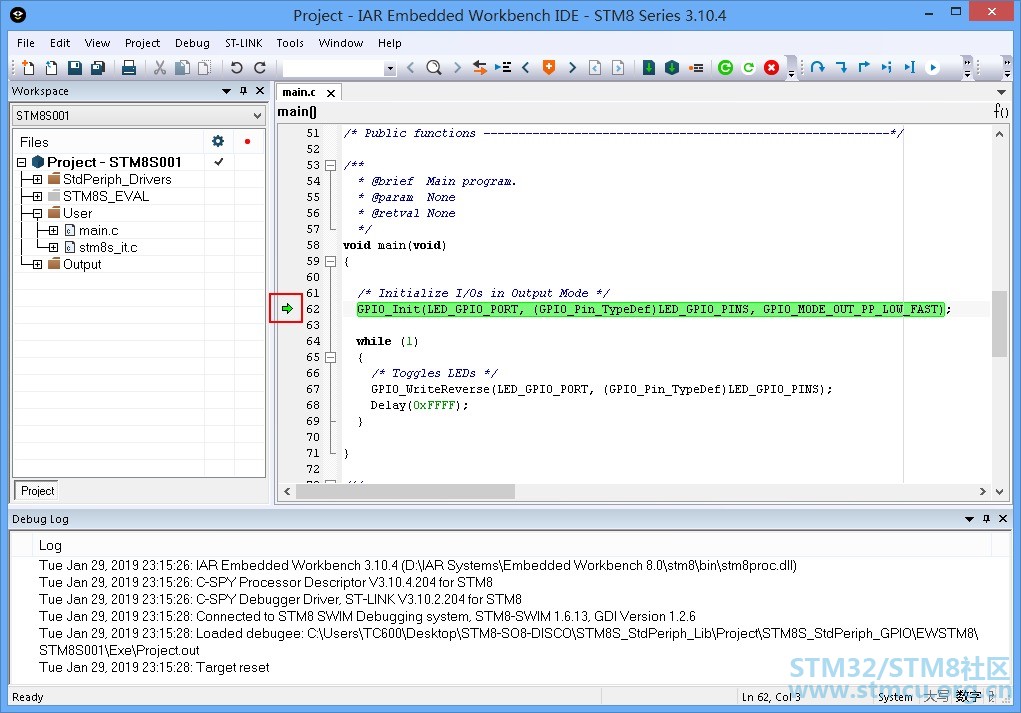
Task: Click Download and Debug green arrow icon
Action: [649, 67]
